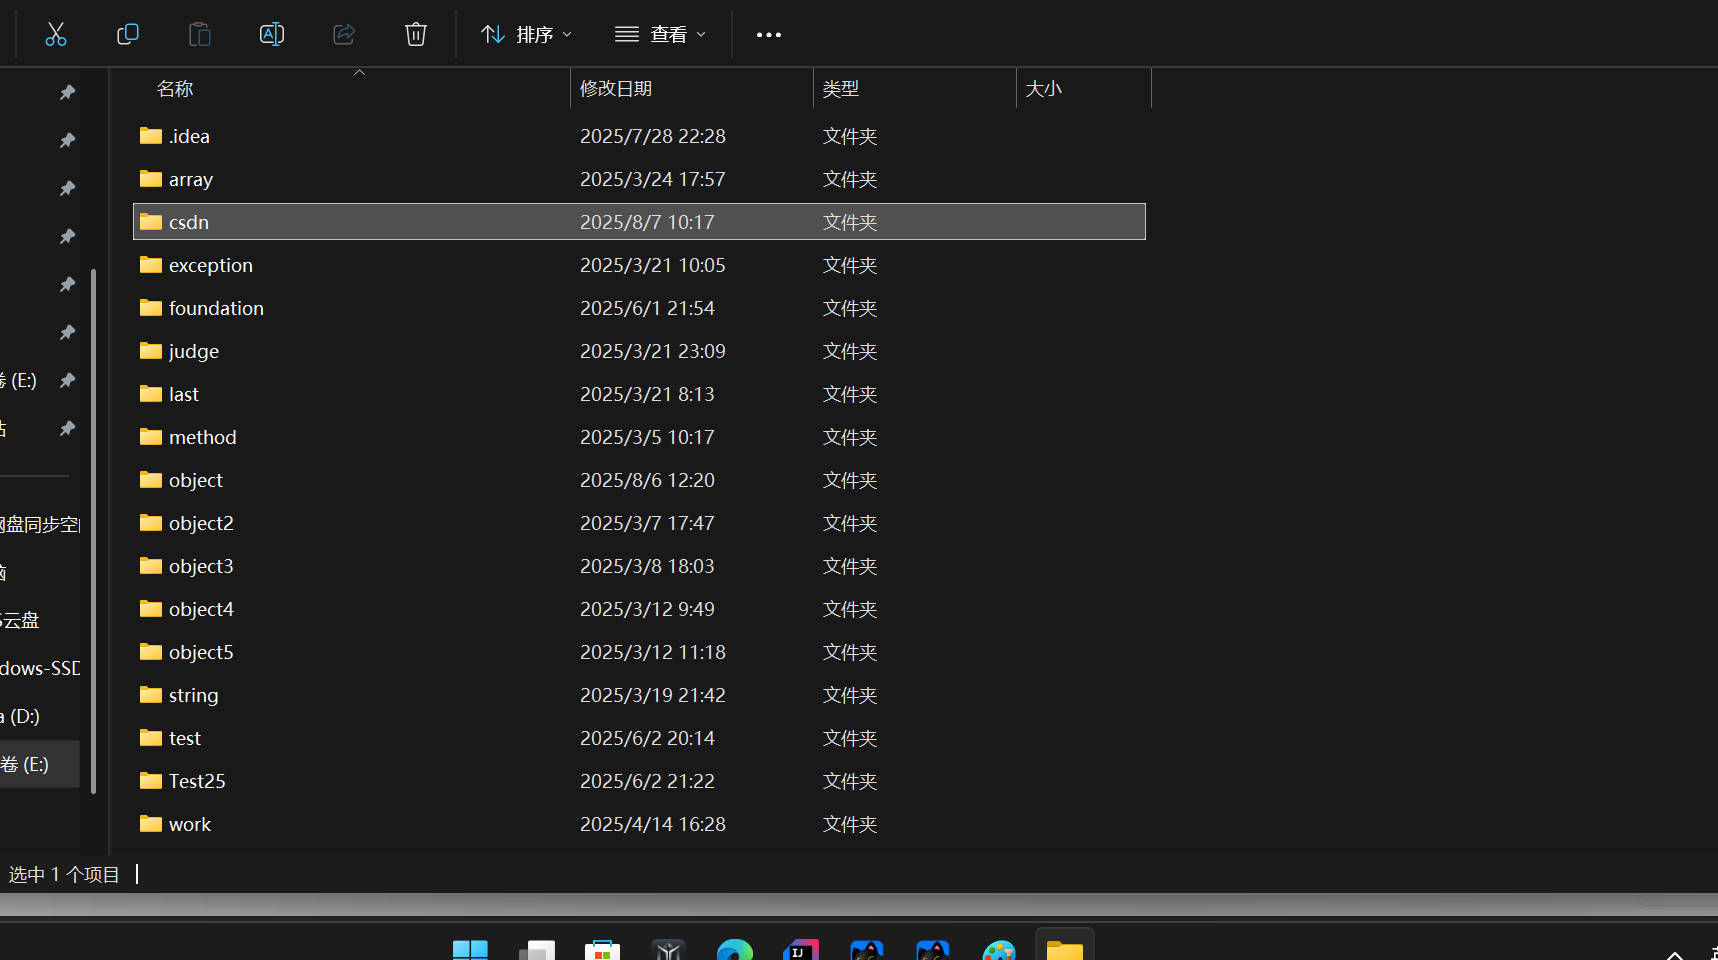Click the pin icon beside the (E:) quick access entry
Image resolution: width=1718 pixels, height=960 pixels.
67,380
